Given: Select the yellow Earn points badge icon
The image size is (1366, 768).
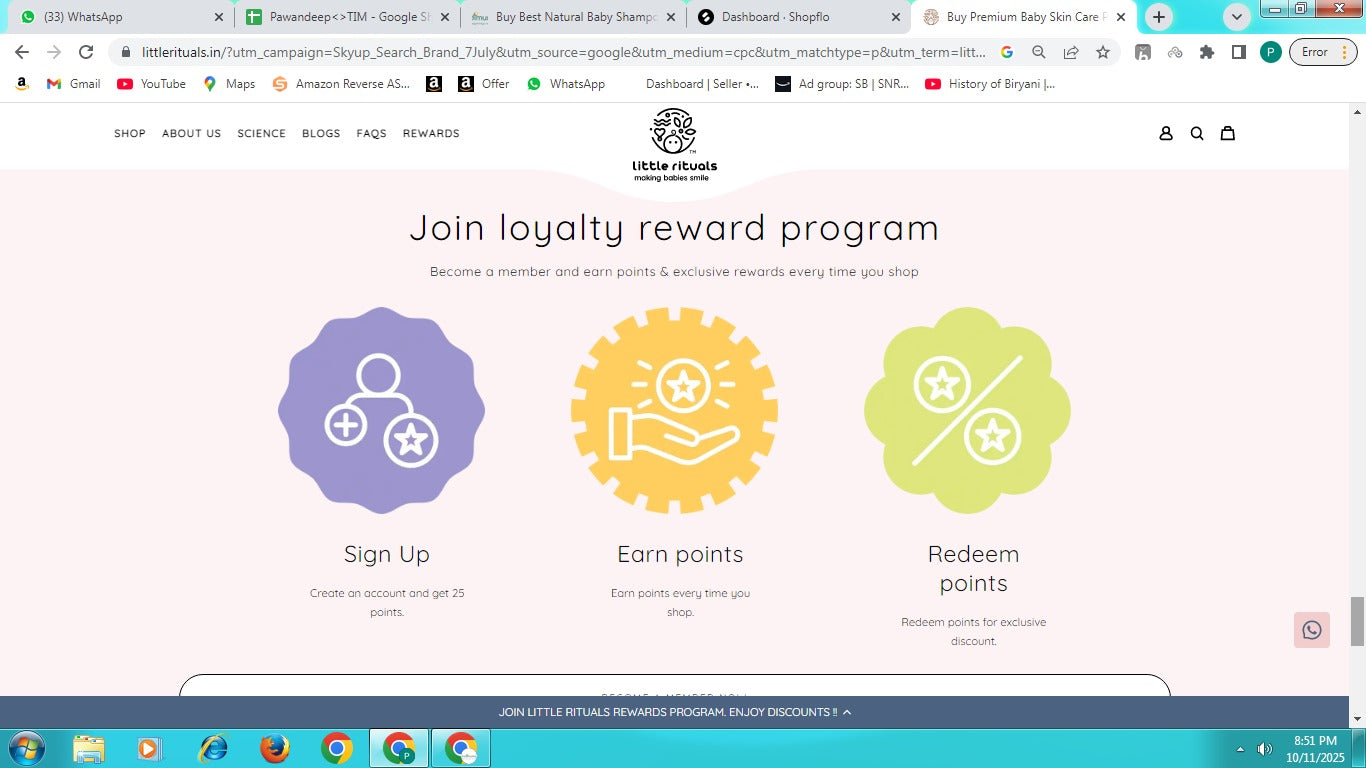Looking at the screenshot, I should tap(675, 410).
